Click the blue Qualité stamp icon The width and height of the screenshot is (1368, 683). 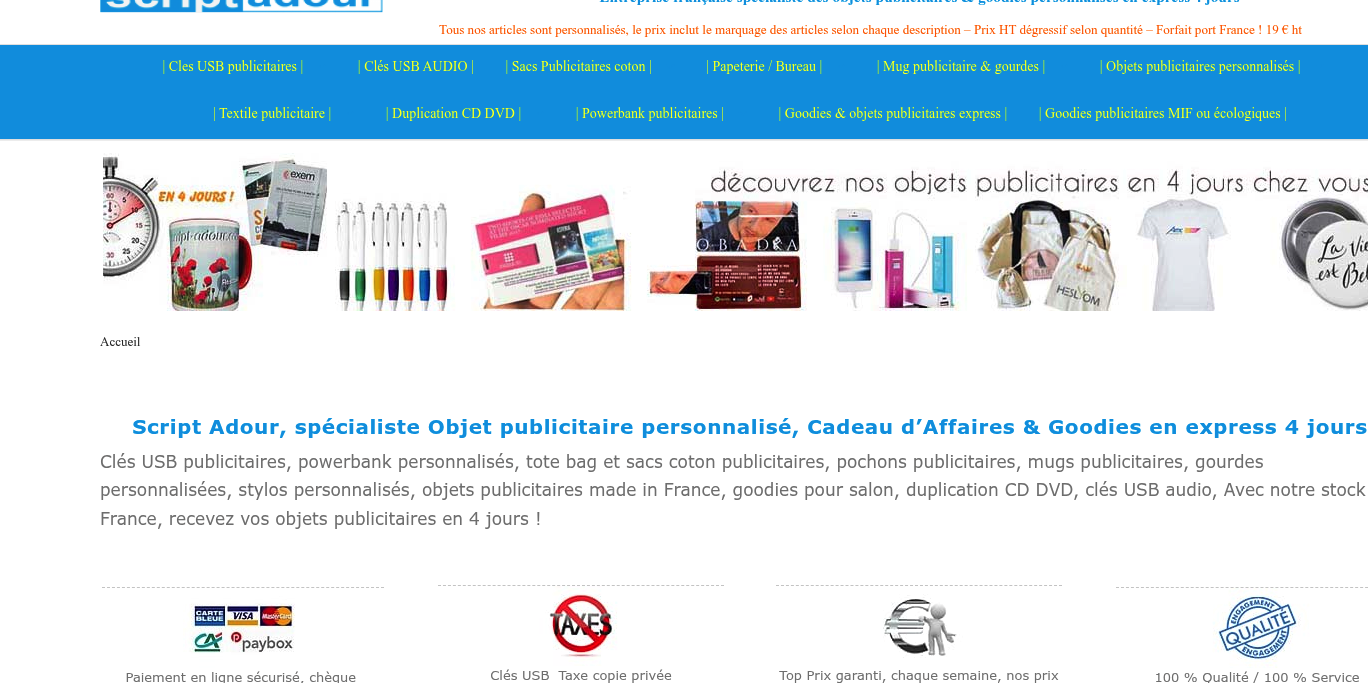[x=1257, y=627]
